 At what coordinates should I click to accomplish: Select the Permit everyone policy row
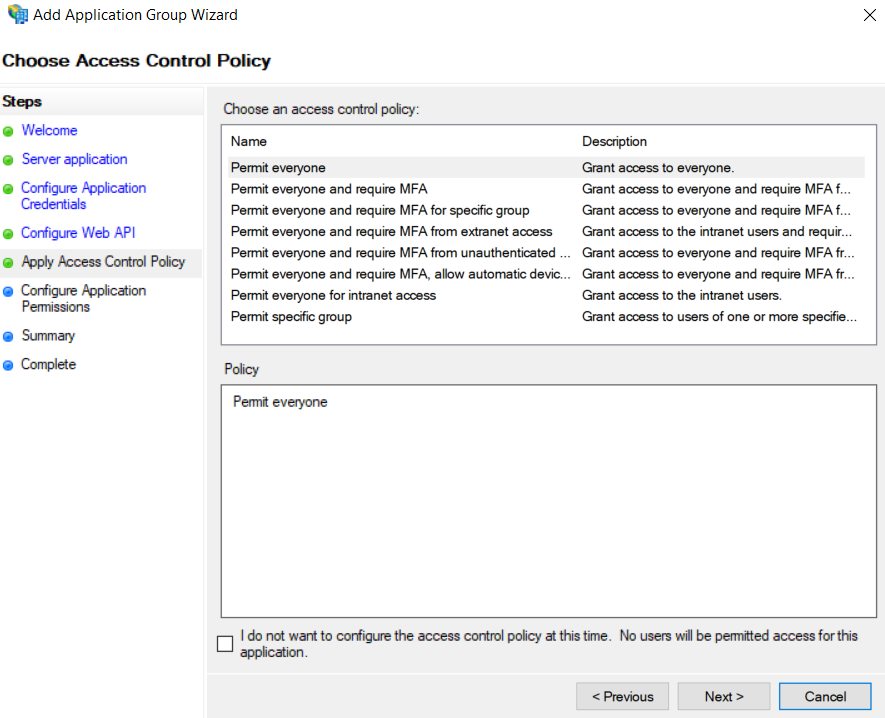tap(546, 168)
